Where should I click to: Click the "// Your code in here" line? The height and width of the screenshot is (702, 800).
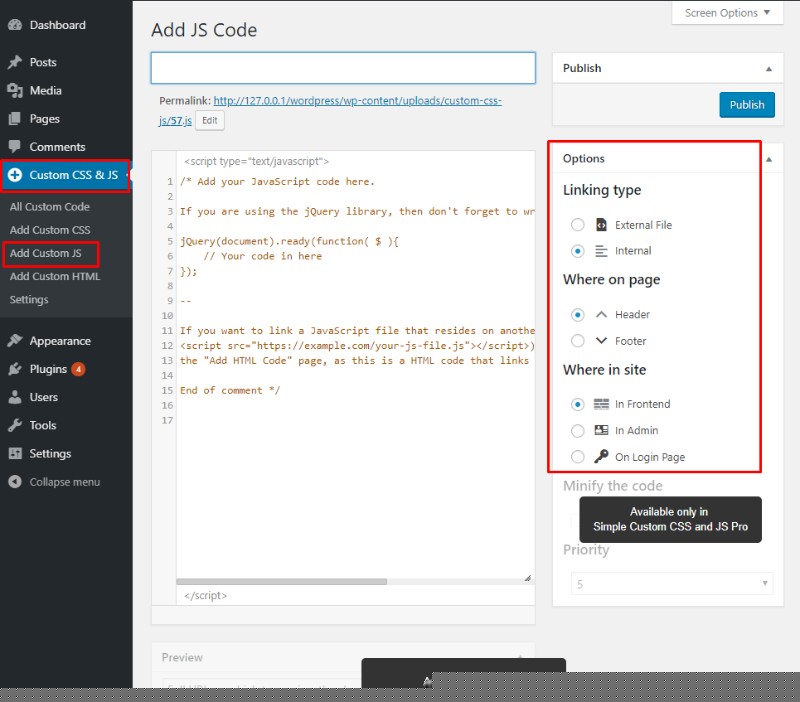263,256
